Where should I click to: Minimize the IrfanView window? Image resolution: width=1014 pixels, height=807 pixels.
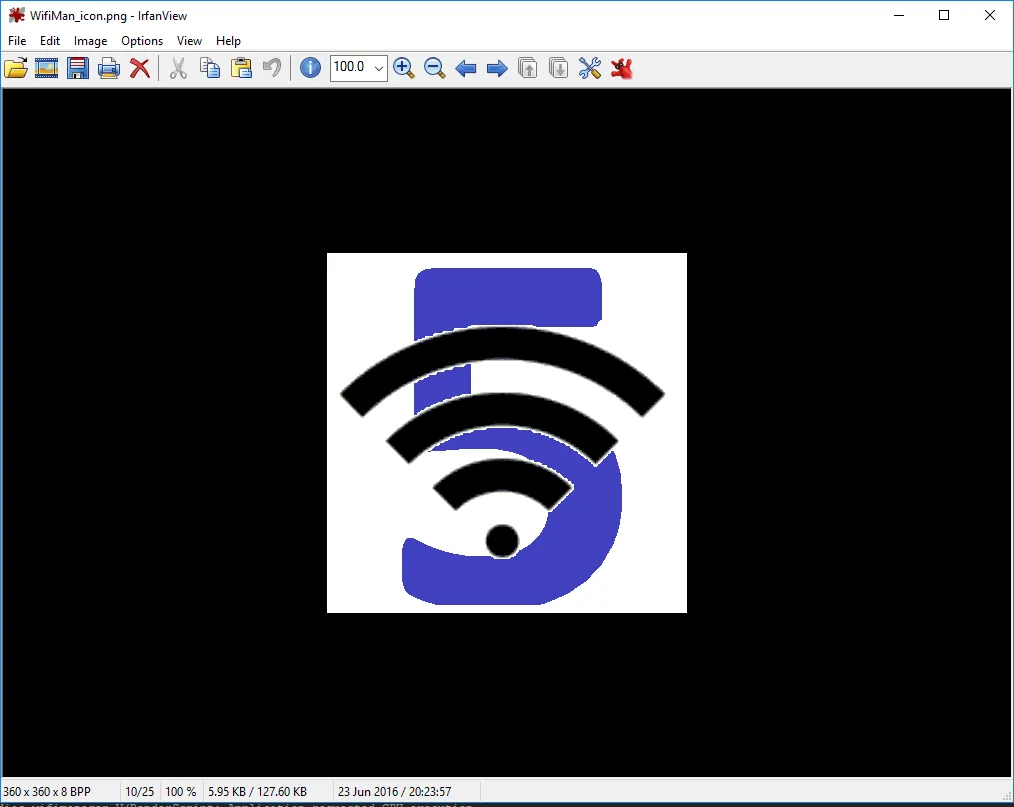point(898,15)
